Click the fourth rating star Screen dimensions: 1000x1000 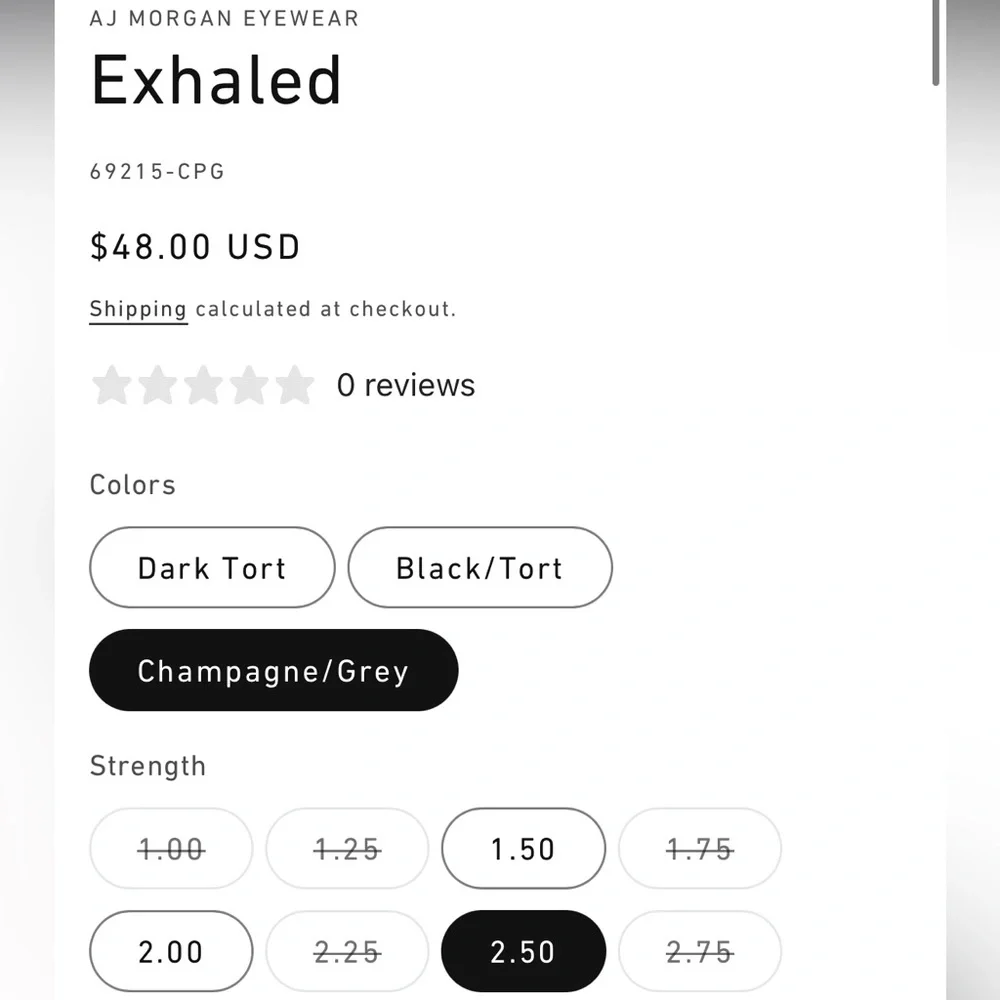(249, 385)
